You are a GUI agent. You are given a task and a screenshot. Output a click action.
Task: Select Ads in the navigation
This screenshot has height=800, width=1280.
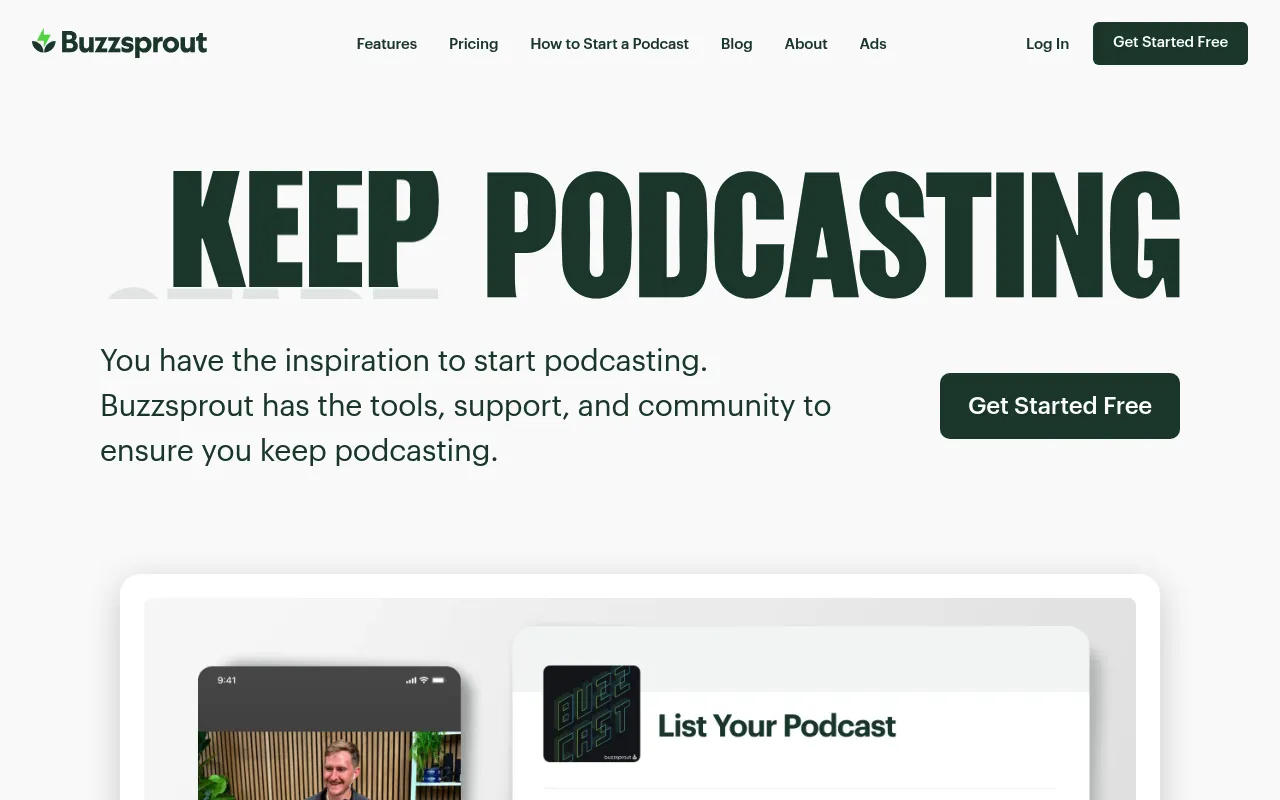click(873, 44)
